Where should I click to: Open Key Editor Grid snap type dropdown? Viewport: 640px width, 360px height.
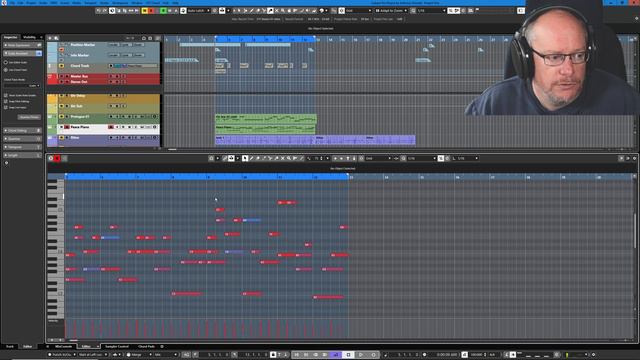pyautogui.click(x=378, y=158)
